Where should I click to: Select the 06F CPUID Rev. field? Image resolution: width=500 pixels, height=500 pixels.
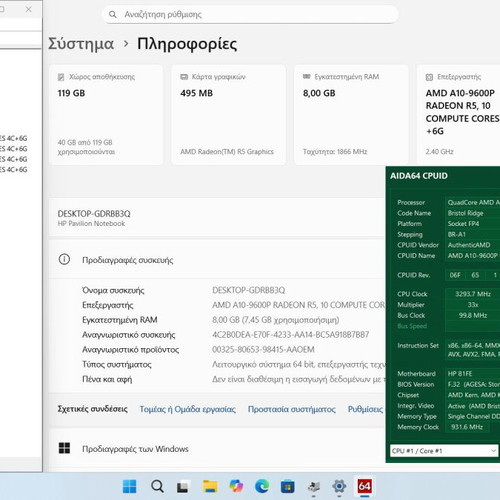click(x=455, y=275)
